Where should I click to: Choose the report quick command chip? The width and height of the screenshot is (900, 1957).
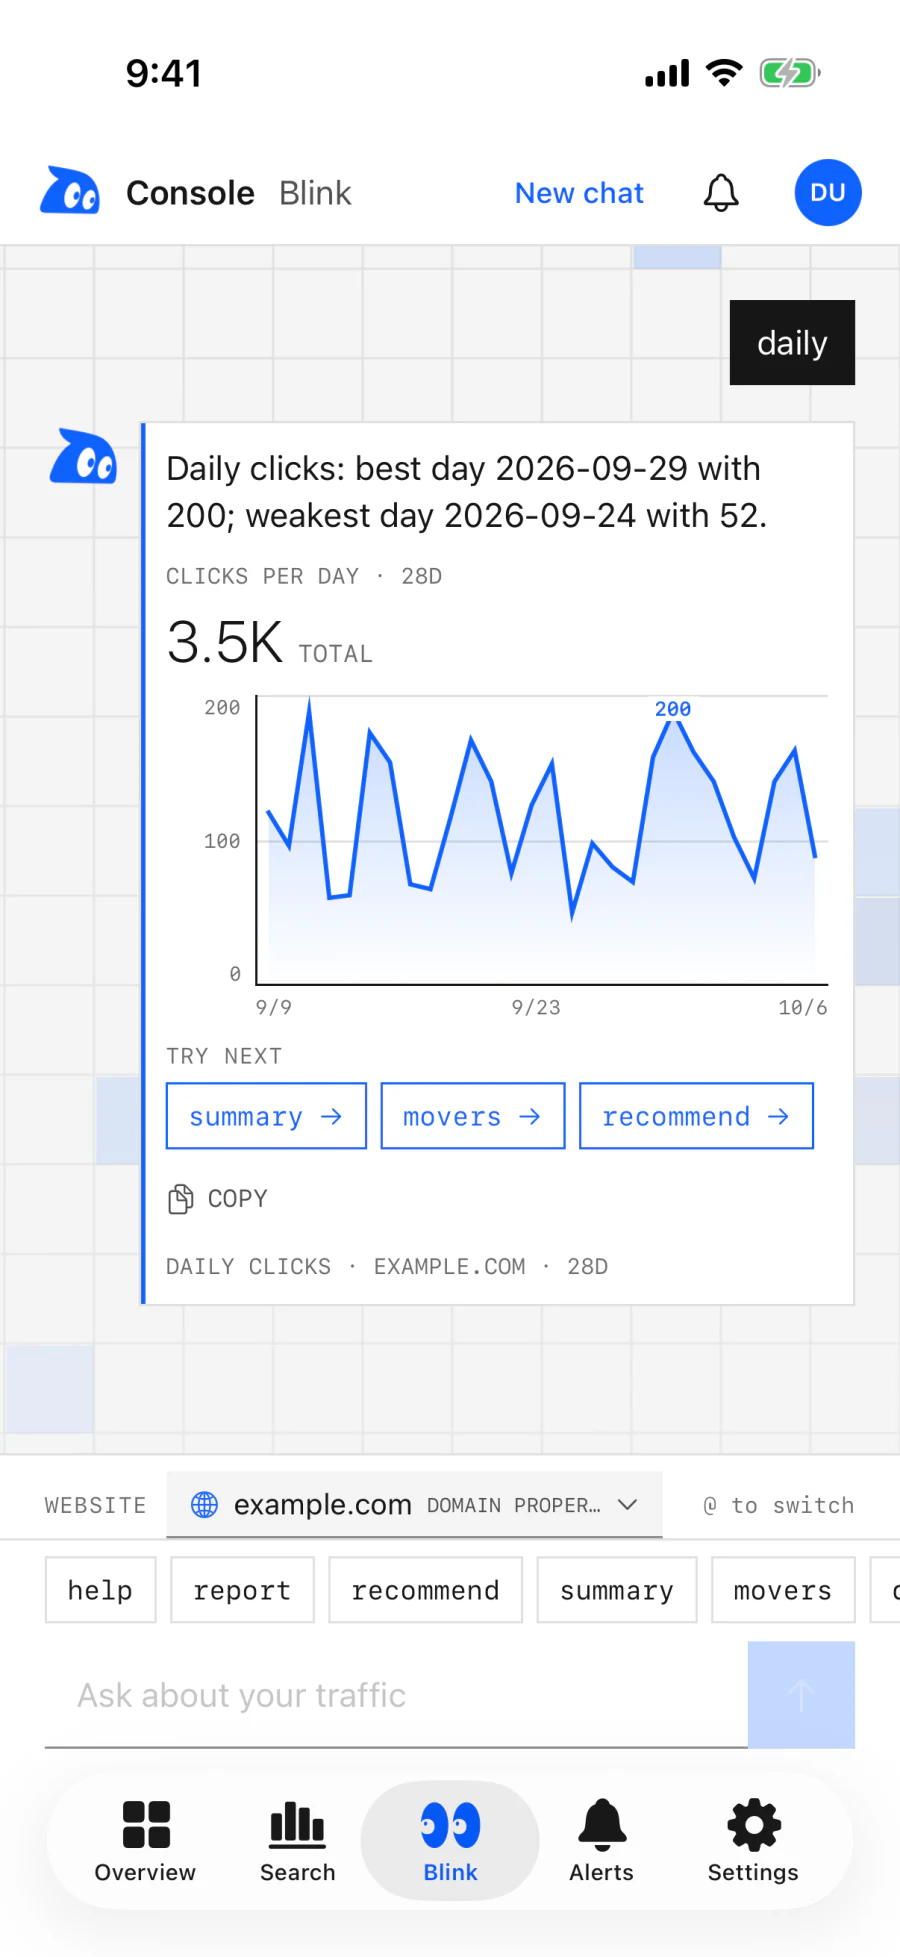[242, 1590]
